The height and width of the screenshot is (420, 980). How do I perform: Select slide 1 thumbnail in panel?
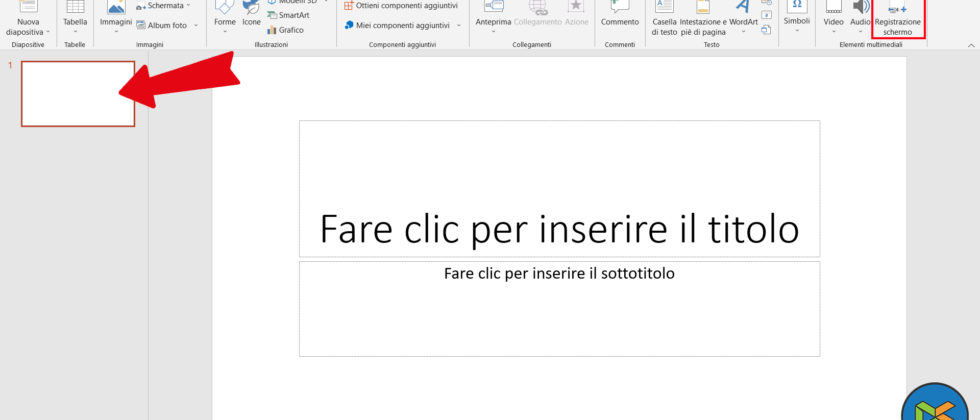coord(78,94)
